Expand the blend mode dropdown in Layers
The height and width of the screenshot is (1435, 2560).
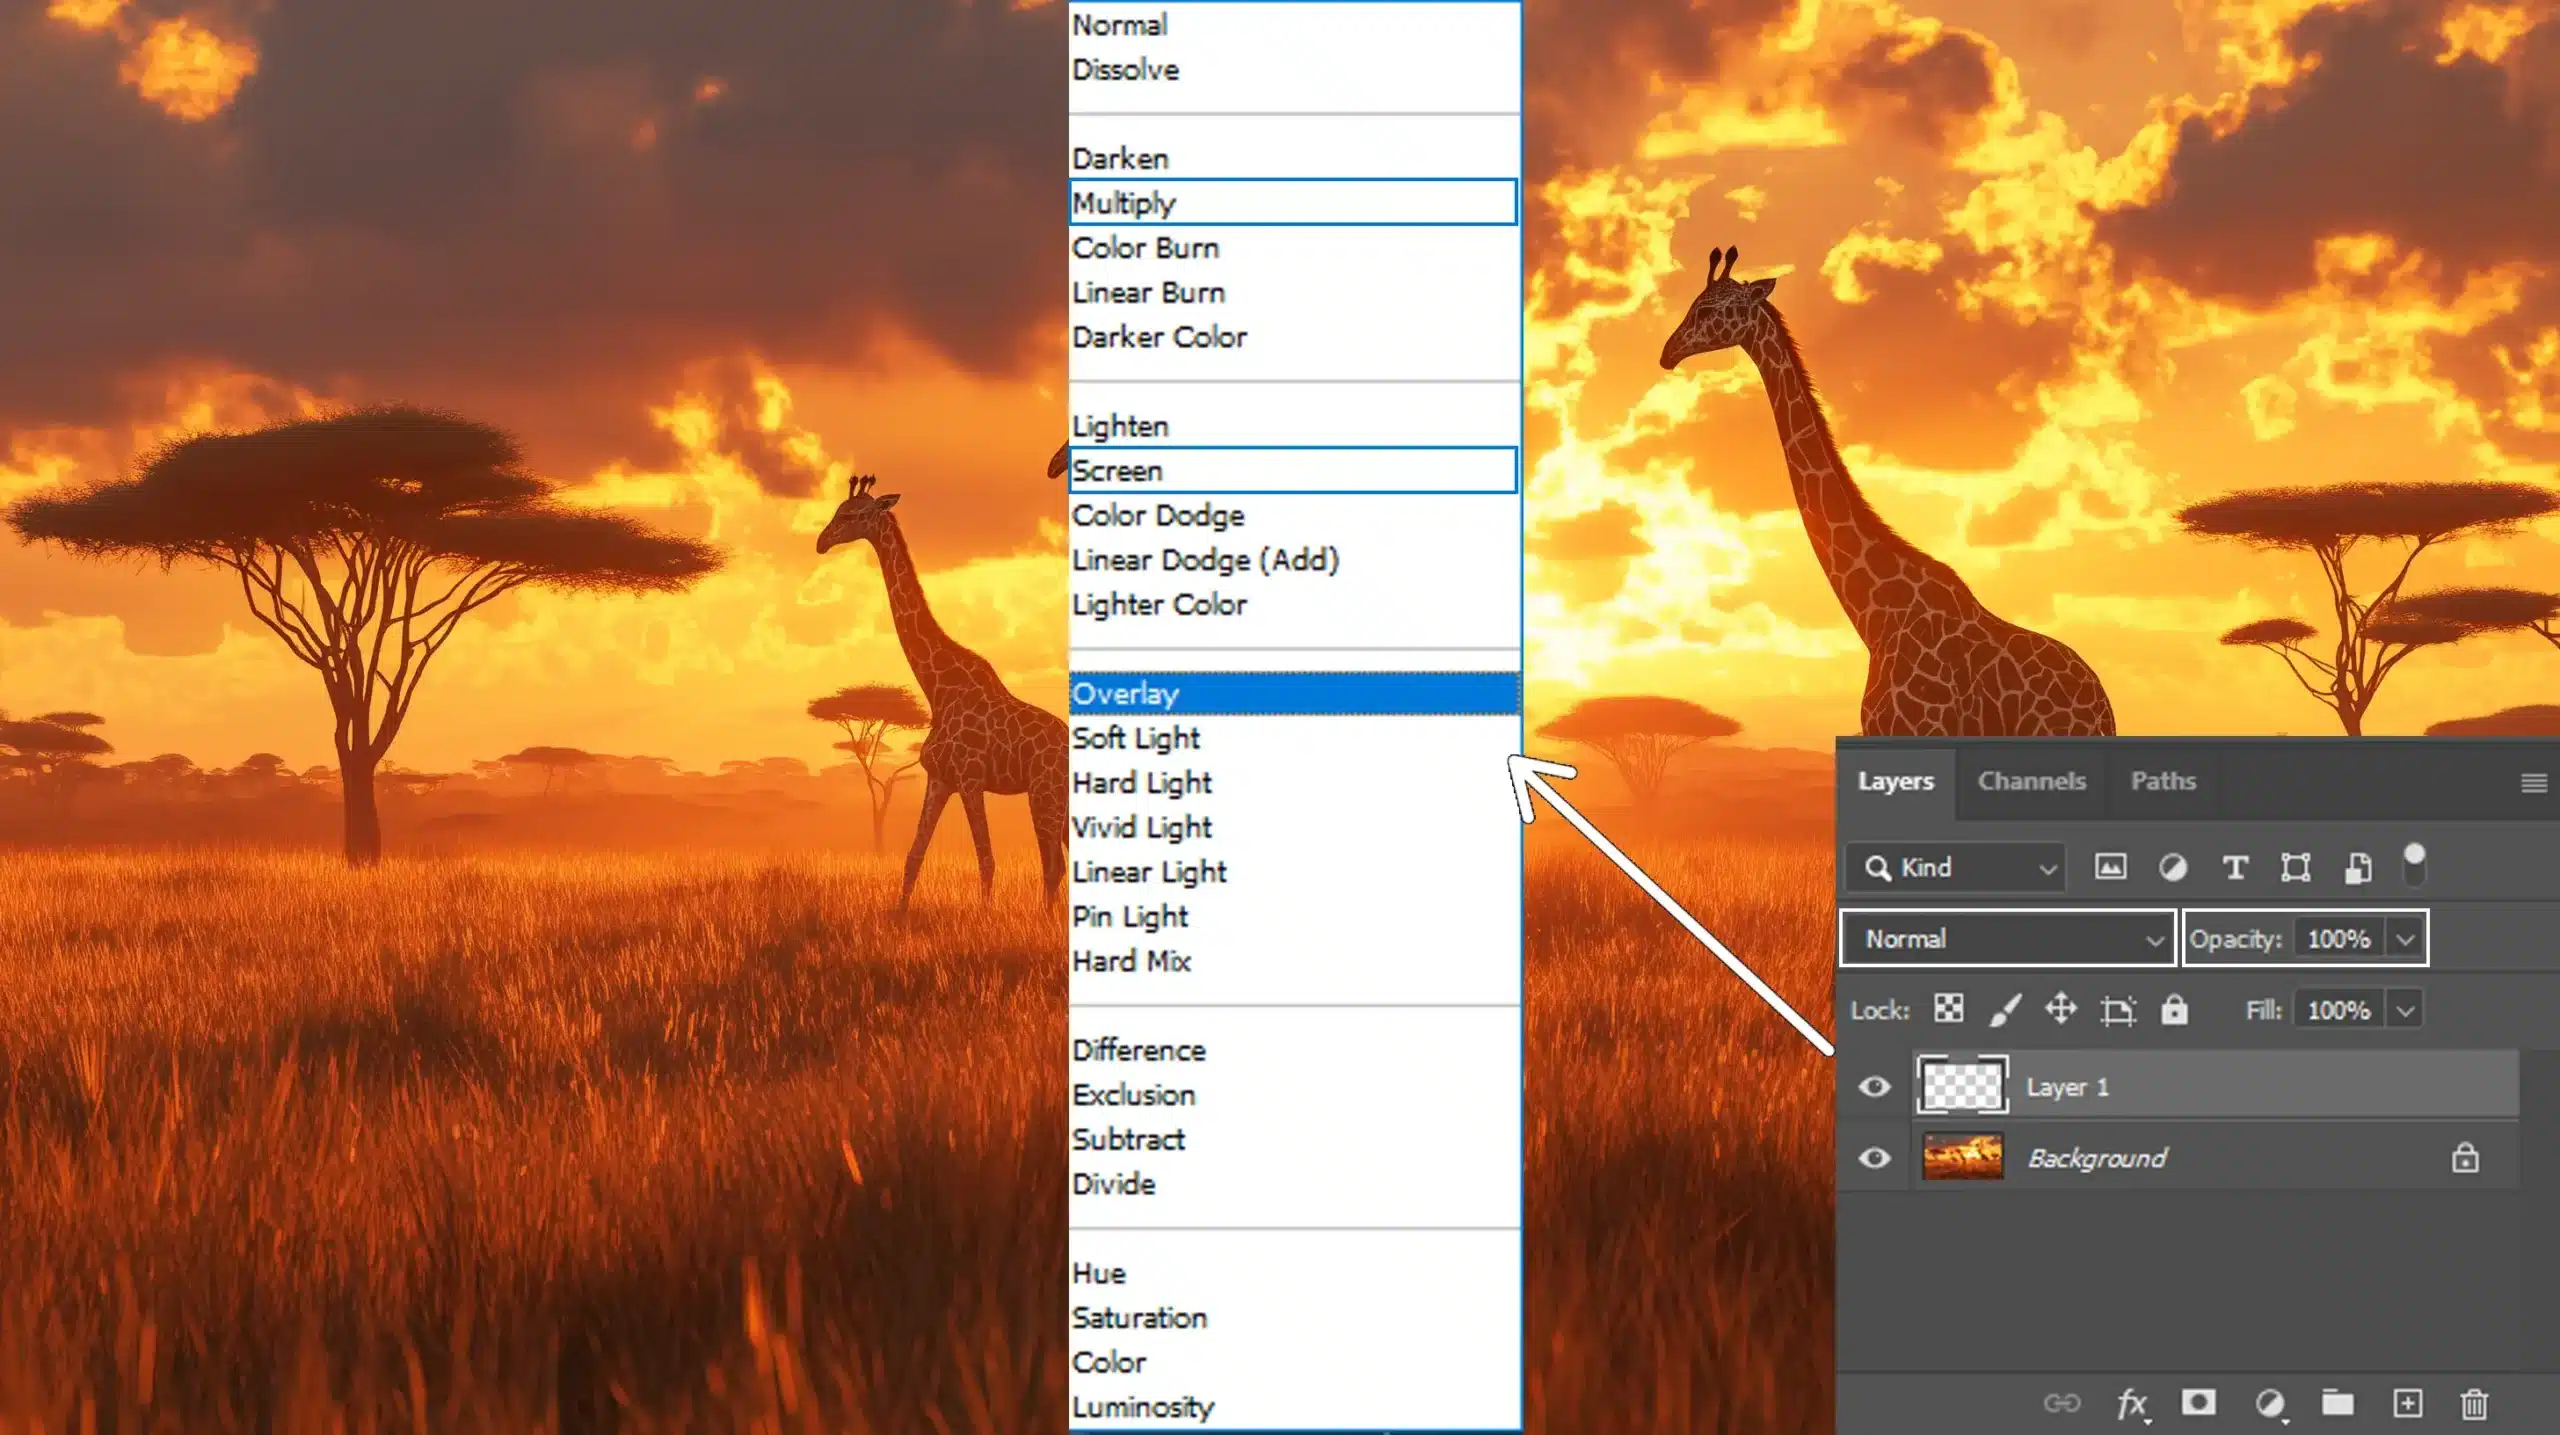[2010, 937]
